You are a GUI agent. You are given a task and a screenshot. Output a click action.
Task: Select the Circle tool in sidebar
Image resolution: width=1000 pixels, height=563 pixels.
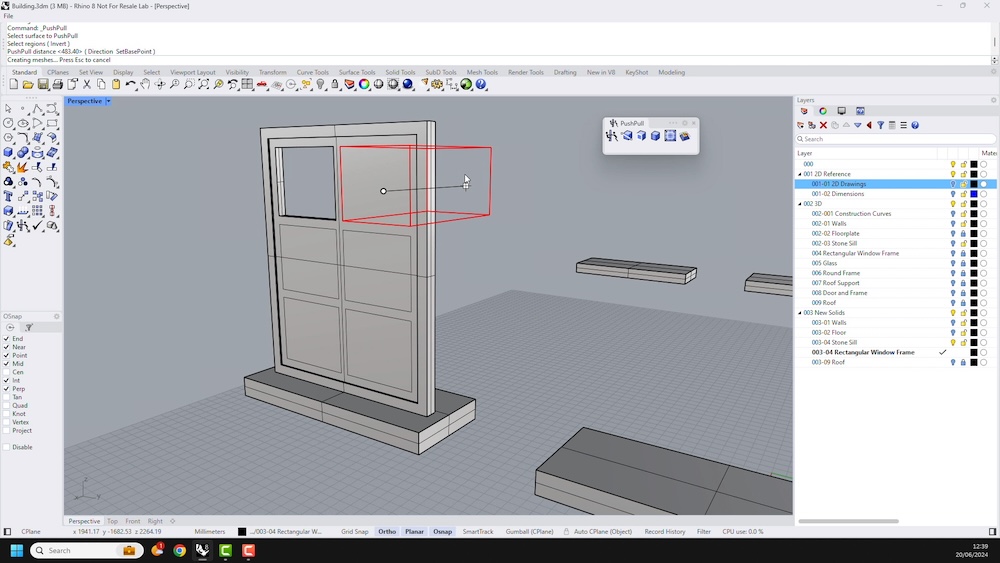click(8, 123)
